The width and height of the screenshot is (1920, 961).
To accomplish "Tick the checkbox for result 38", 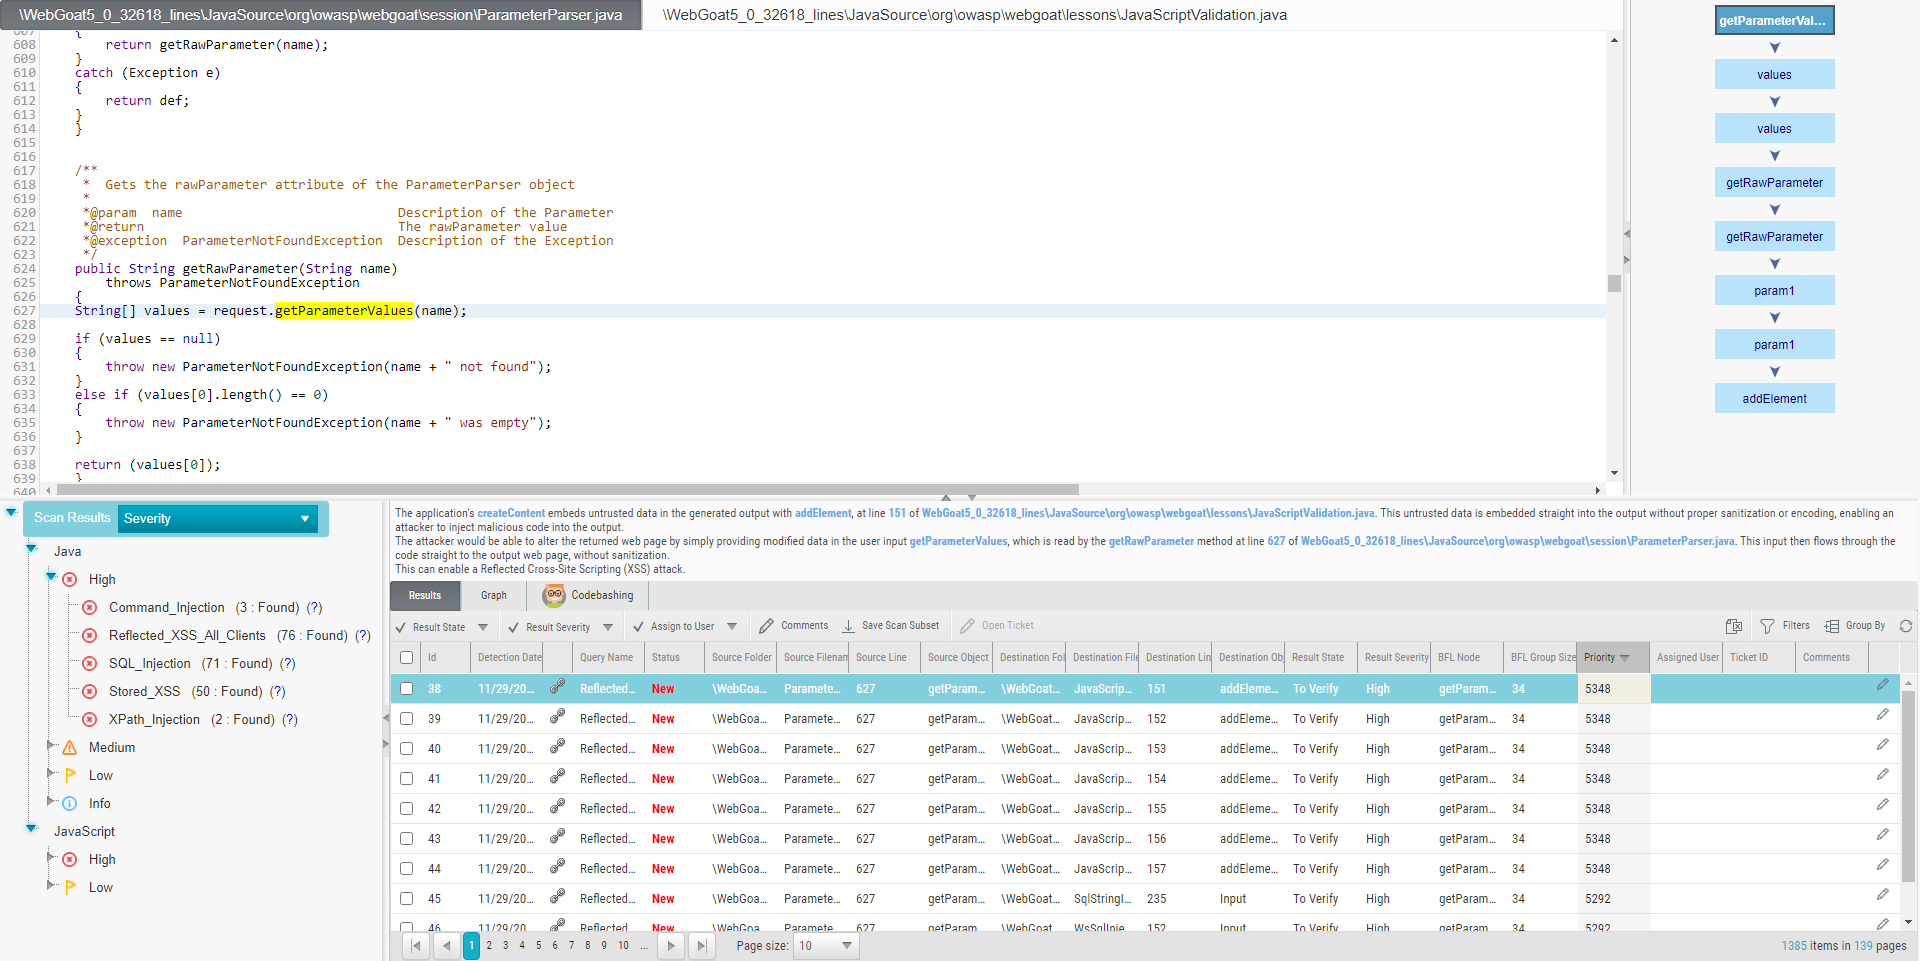I will (x=406, y=688).
